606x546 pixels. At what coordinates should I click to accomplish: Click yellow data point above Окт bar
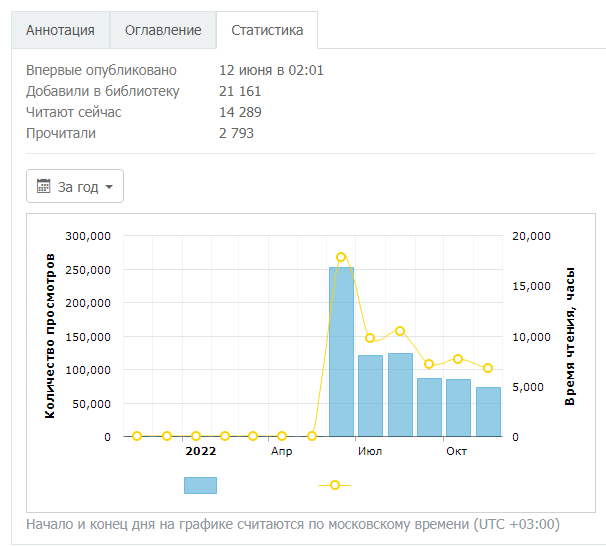(458, 359)
